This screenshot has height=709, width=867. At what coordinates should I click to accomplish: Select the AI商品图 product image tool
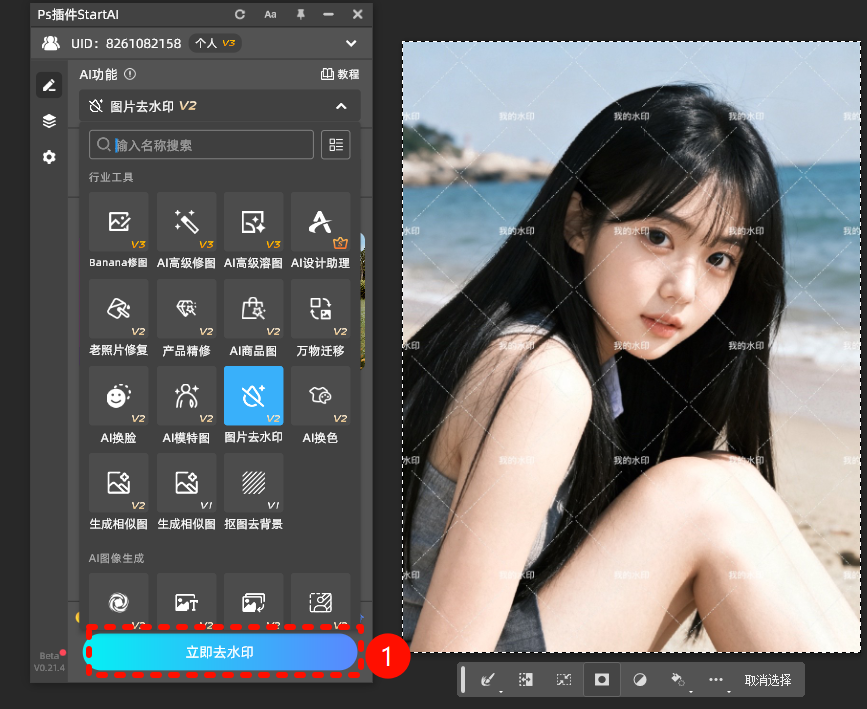coord(253,309)
